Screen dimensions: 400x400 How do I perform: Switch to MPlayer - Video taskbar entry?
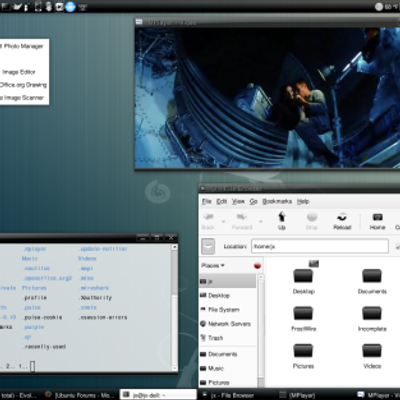[378, 395]
